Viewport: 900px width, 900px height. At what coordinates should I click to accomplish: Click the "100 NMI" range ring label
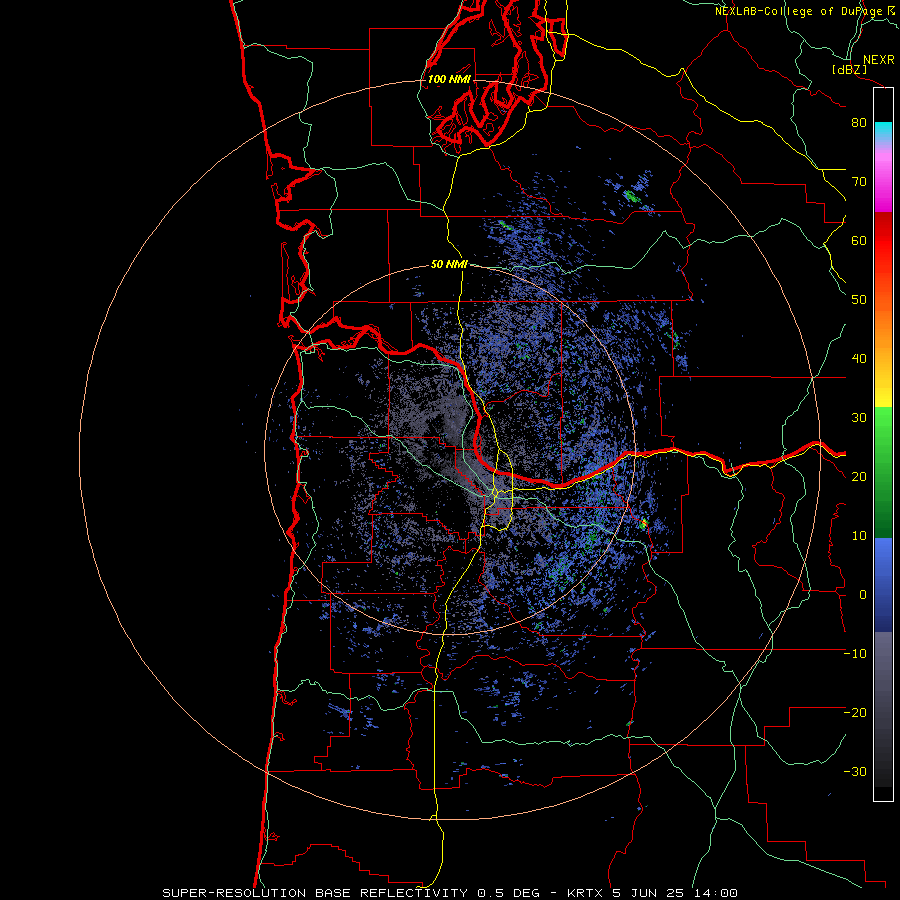pos(449,79)
